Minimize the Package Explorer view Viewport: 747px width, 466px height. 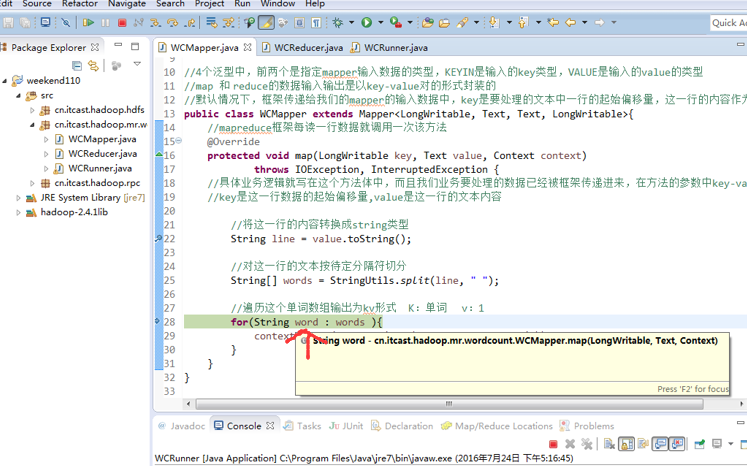(118, 45)
